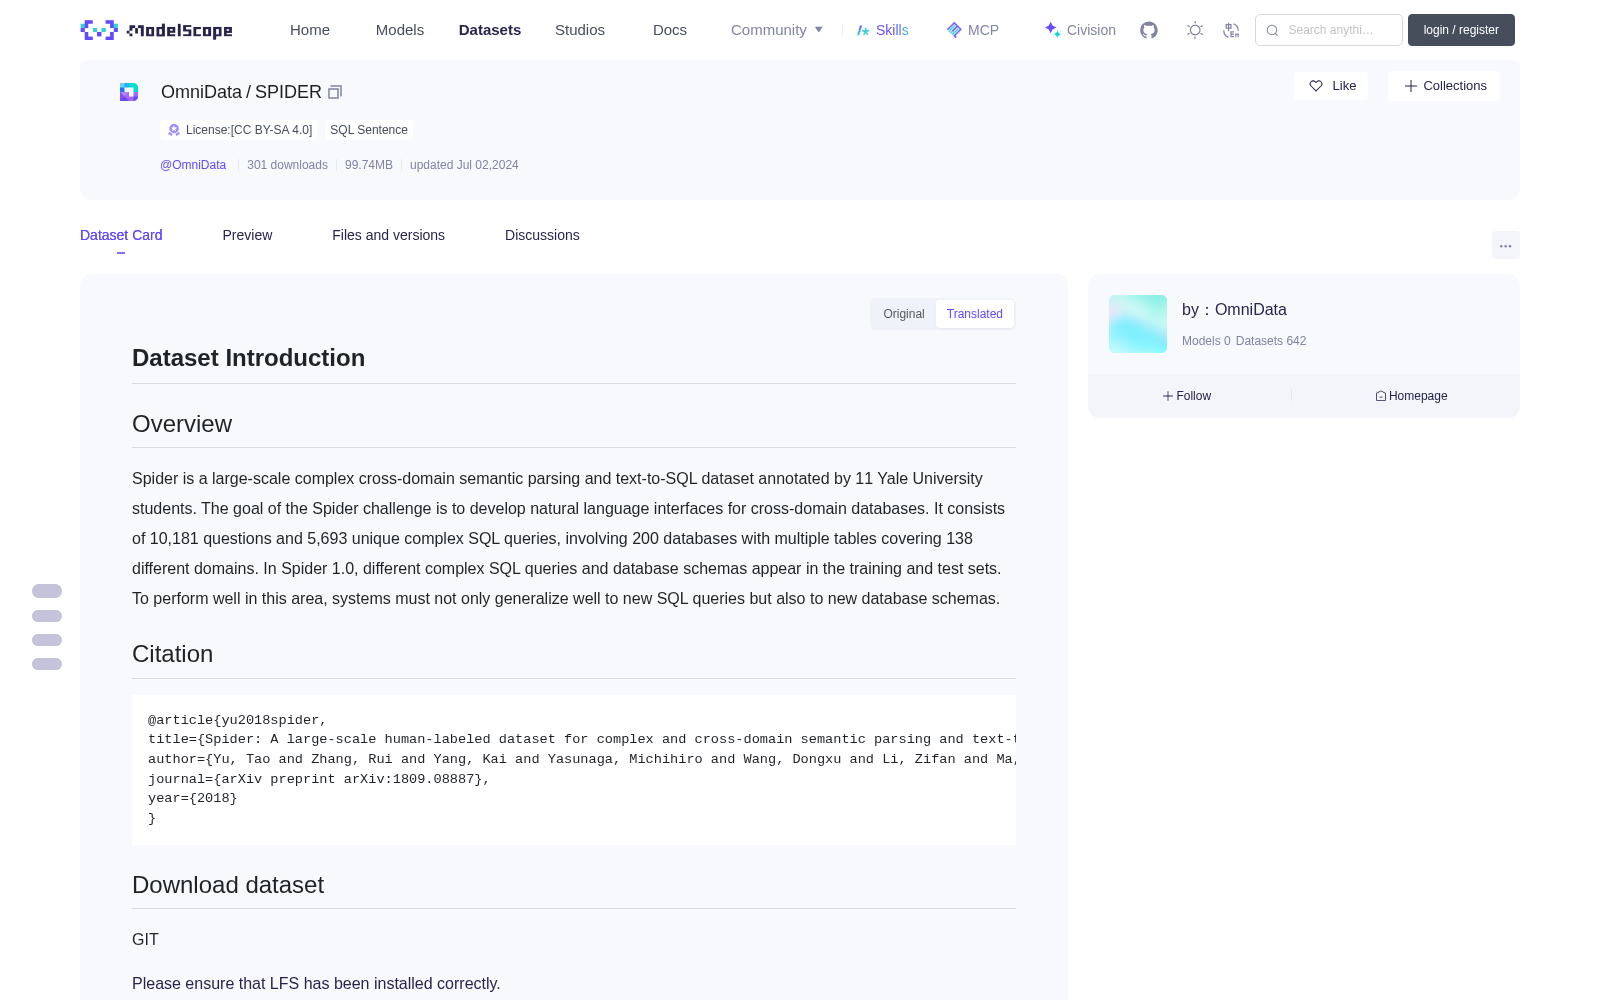Click the 'Models 0' count text
The width and height of the screenshot is (1600, 1000).
(1206, 341)
